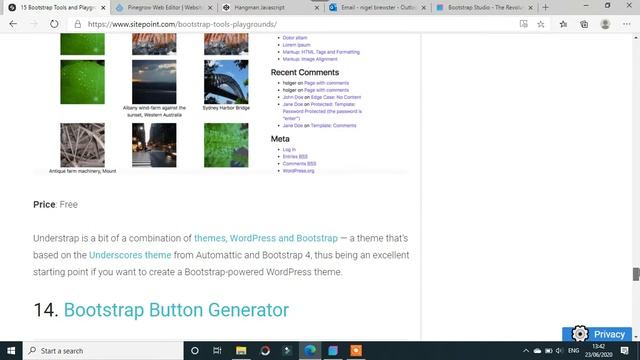Show hidden system tray icons chevron
The height and width of the screenshot is (360, 640).
pos(526,351)
